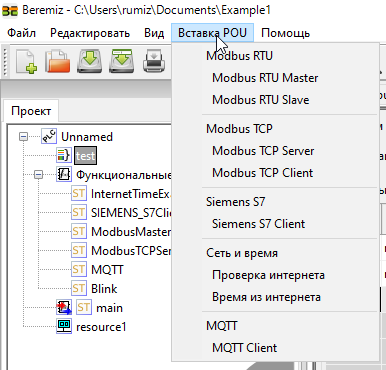Click the toolbar drag handle grip
Image resolution: width=386 pixels, height=370 pixels.
[x=5, y=62]
